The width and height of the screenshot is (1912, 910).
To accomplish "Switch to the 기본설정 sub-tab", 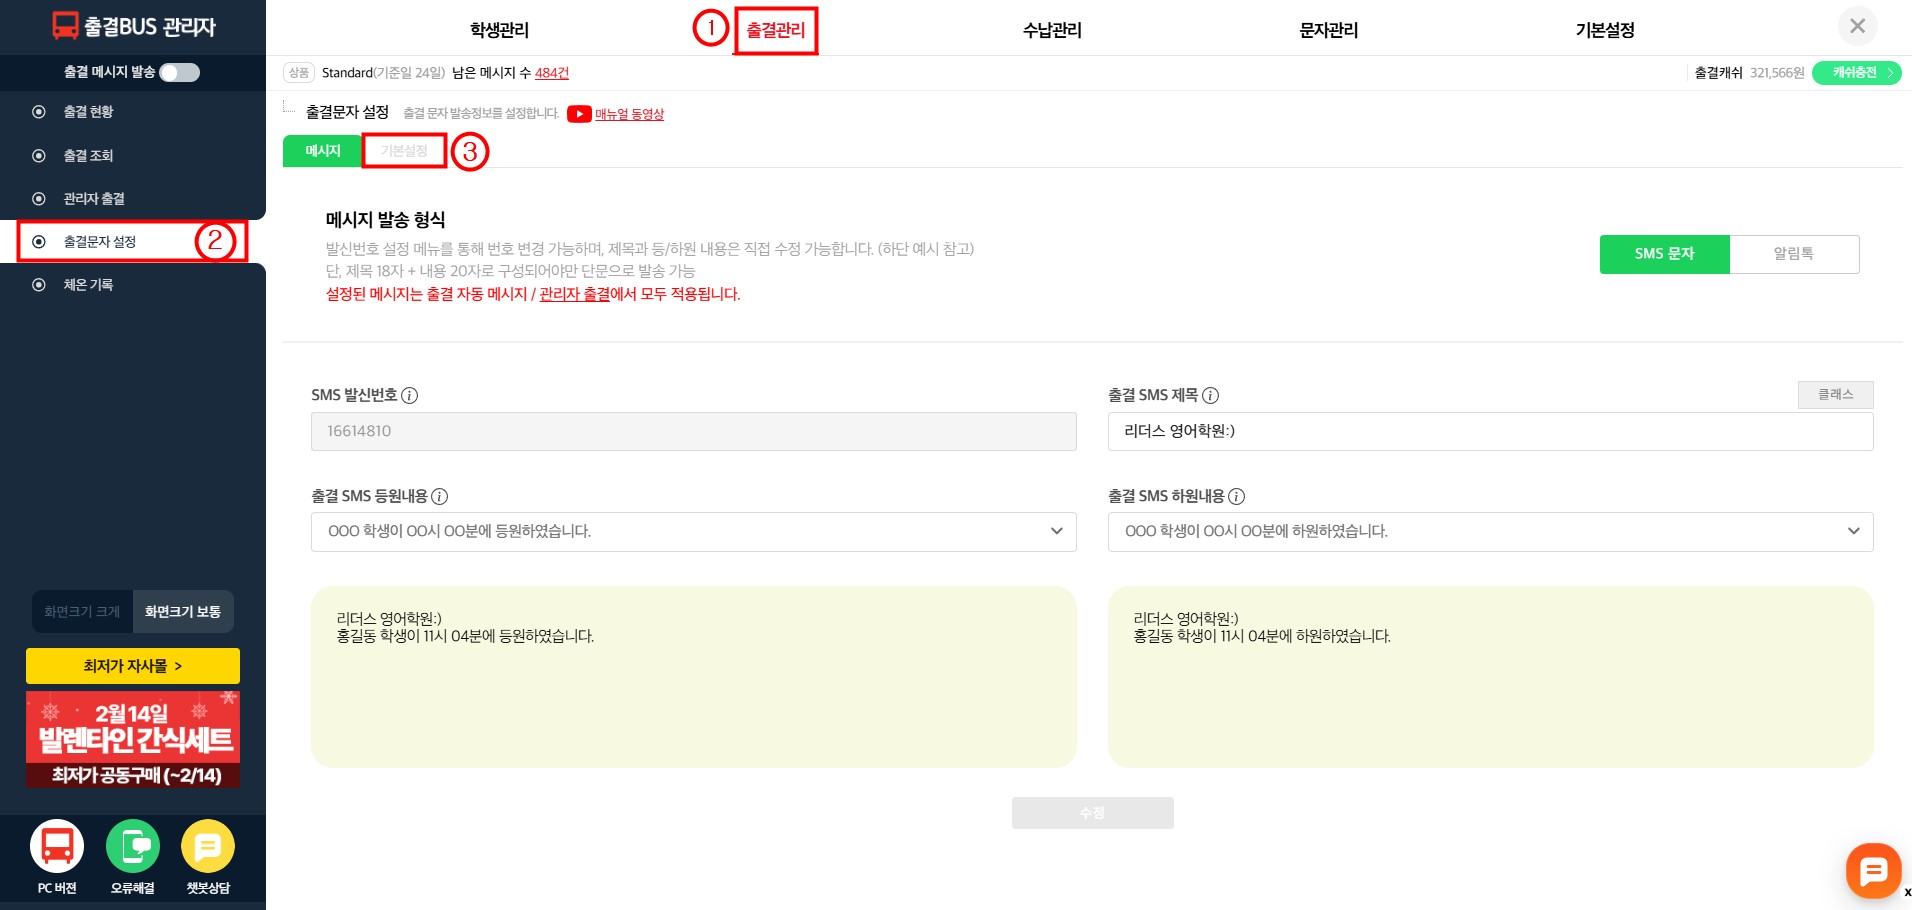I will [404, 151].
